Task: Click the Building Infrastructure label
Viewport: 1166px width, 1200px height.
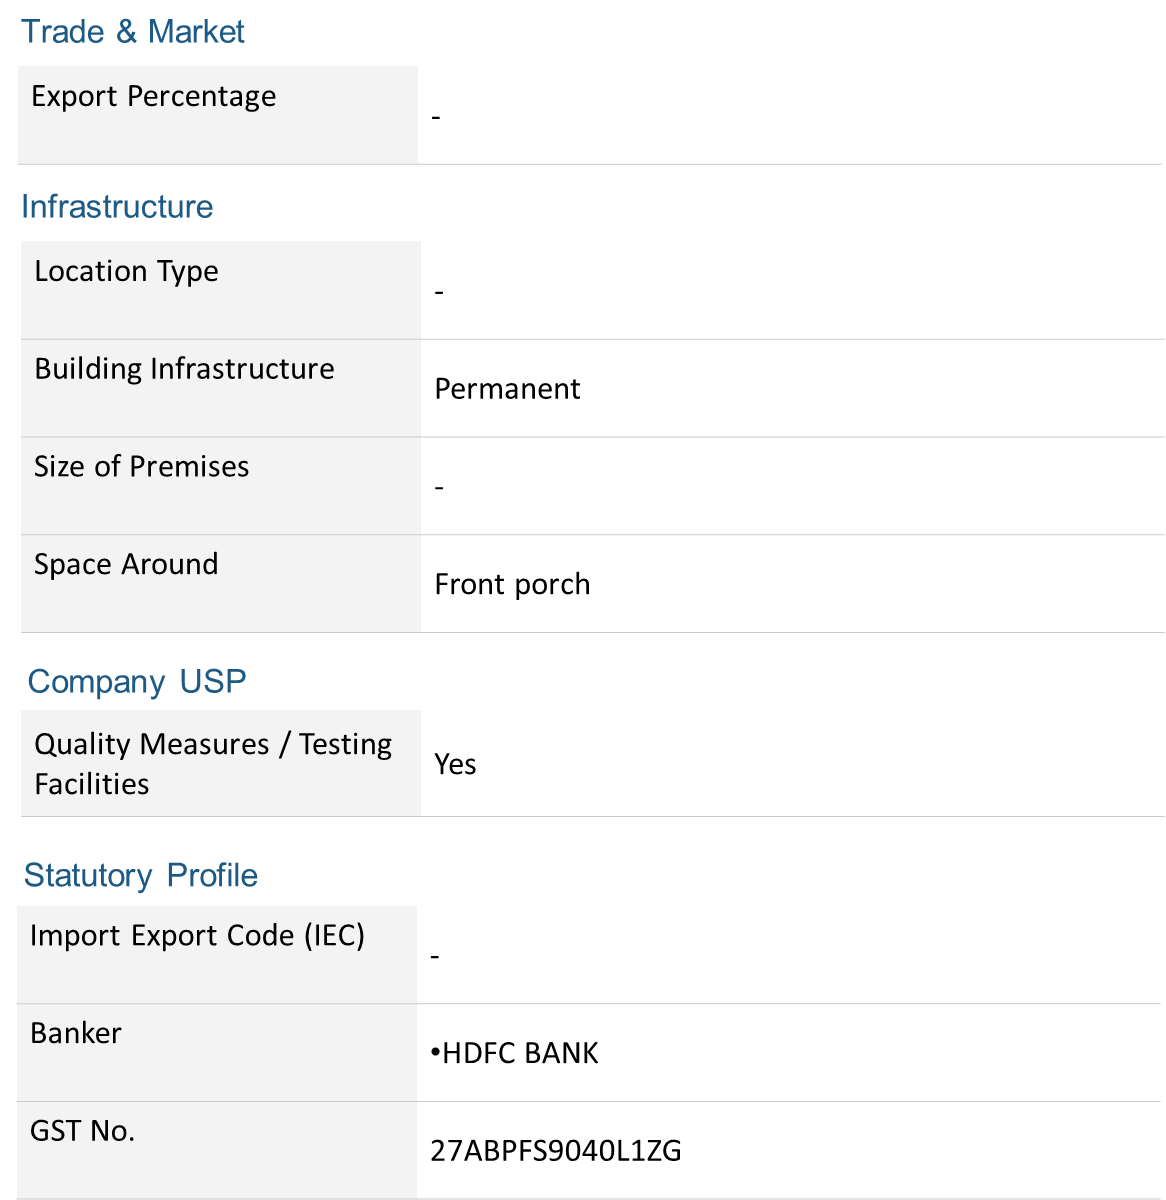Action: pyautogui.click(x=184, y=369)
